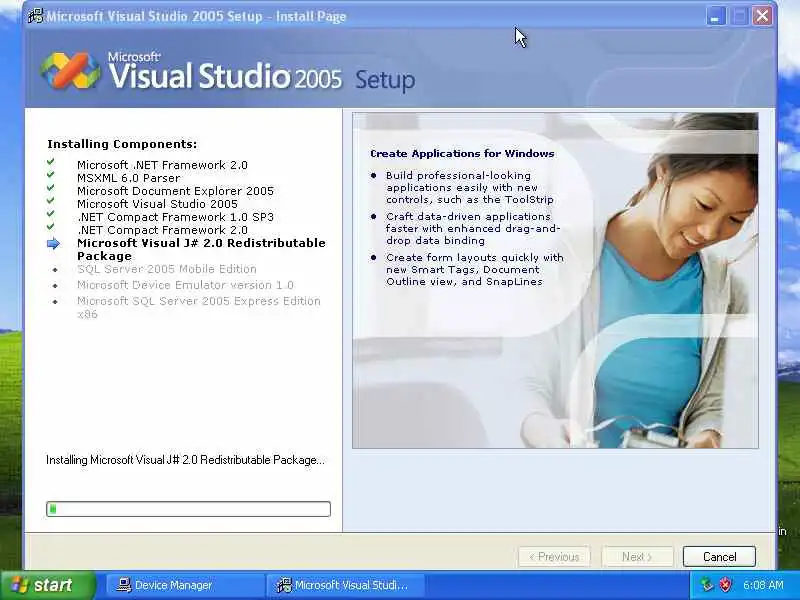Select .NET Compact Framework 1.0 SP3 entry
Viewport: 800px width, 600px height.
pyautogui.click(x=176, y=217)
